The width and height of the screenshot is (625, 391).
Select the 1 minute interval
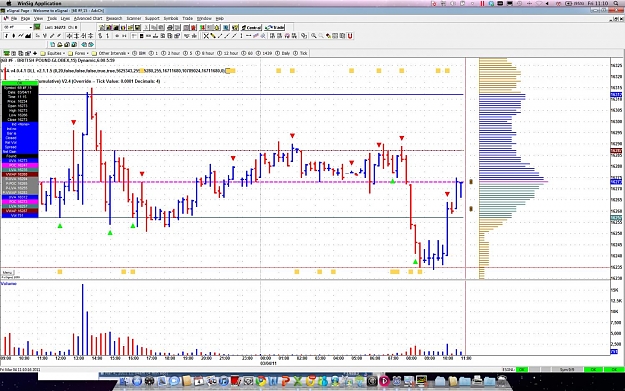(x=154, y=53)
